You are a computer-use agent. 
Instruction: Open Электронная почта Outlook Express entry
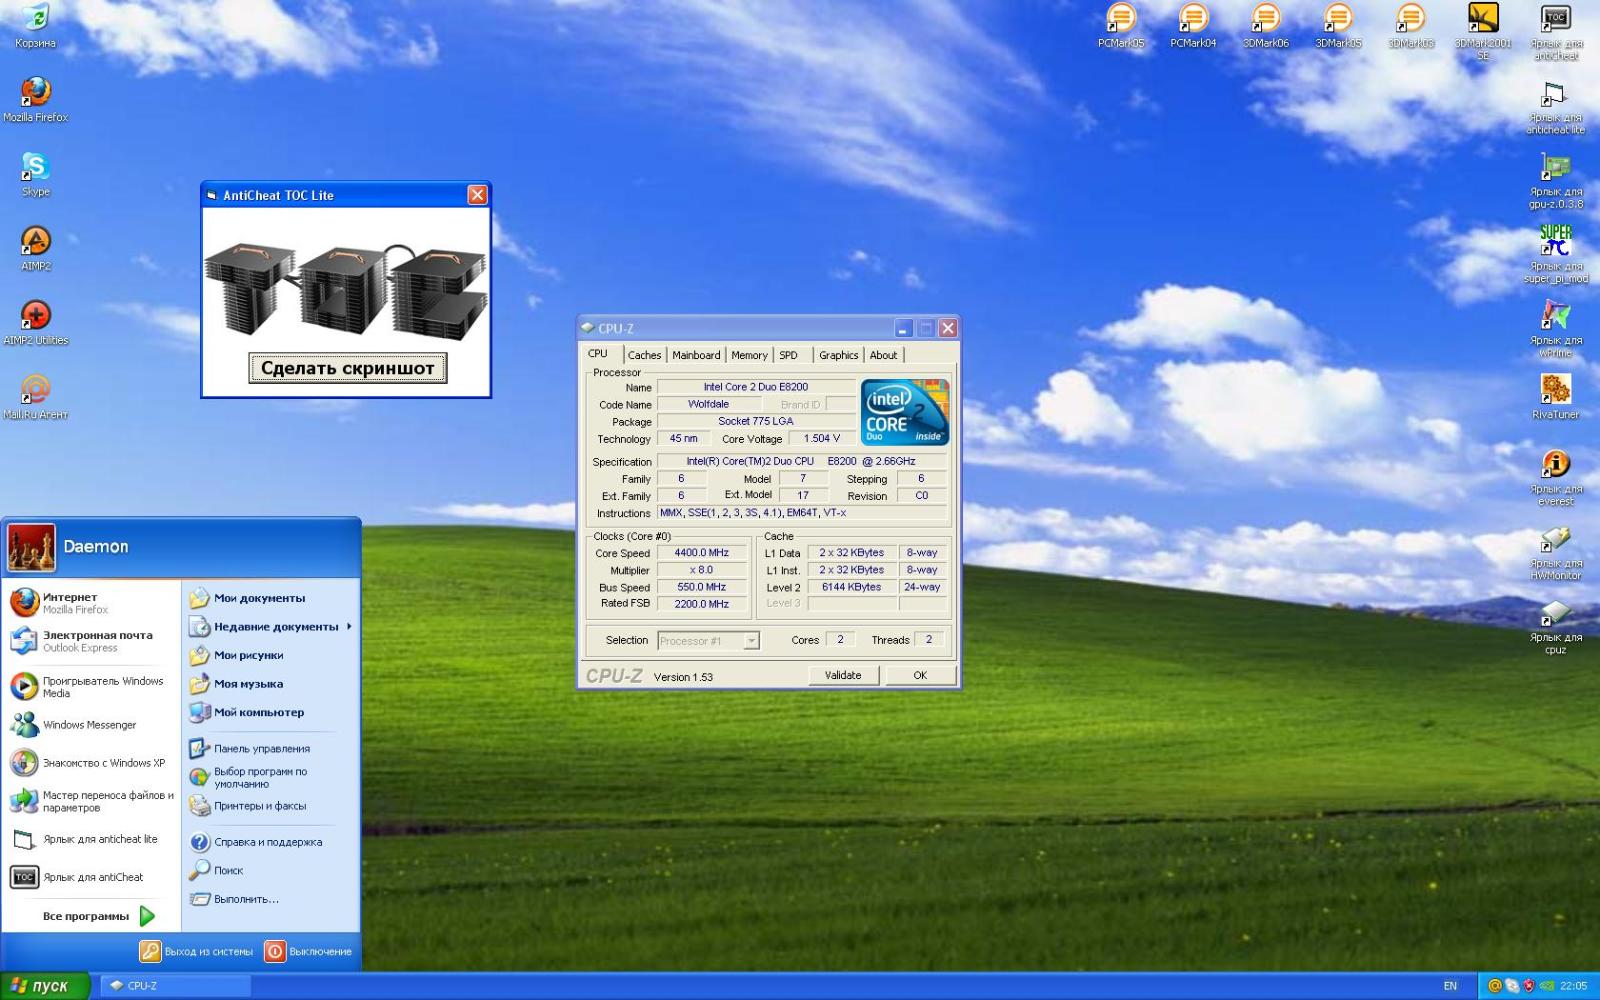pos(92,641)
